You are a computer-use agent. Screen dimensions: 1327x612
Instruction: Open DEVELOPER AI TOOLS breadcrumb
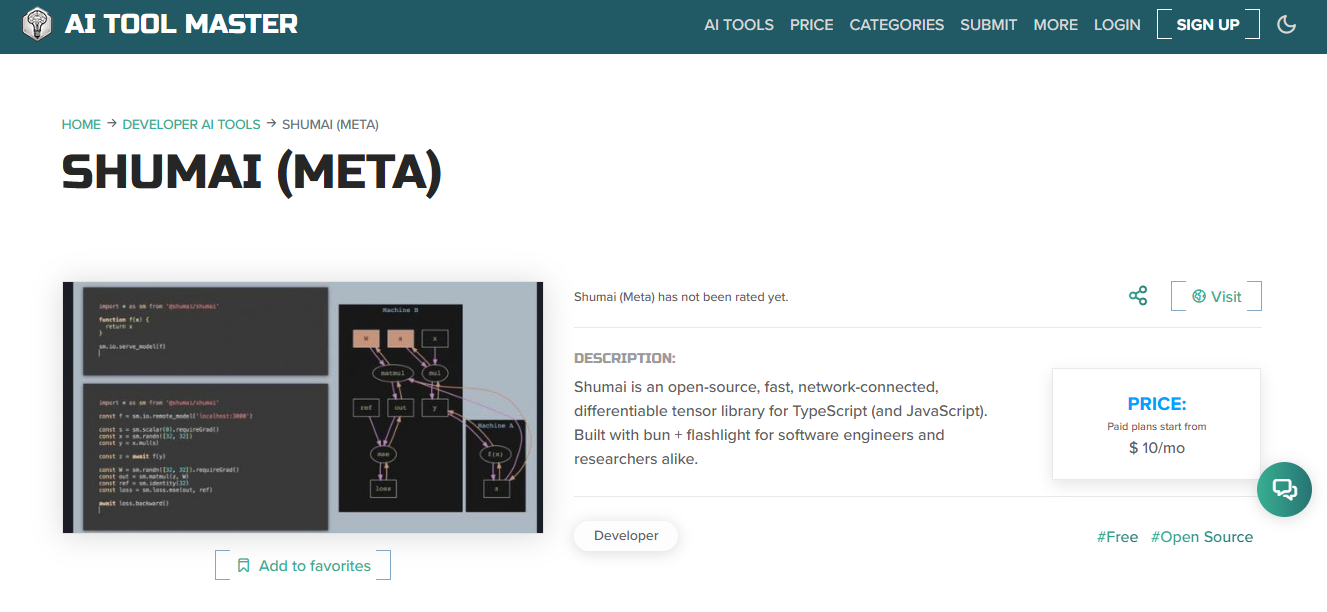click(x=191, y=124)
